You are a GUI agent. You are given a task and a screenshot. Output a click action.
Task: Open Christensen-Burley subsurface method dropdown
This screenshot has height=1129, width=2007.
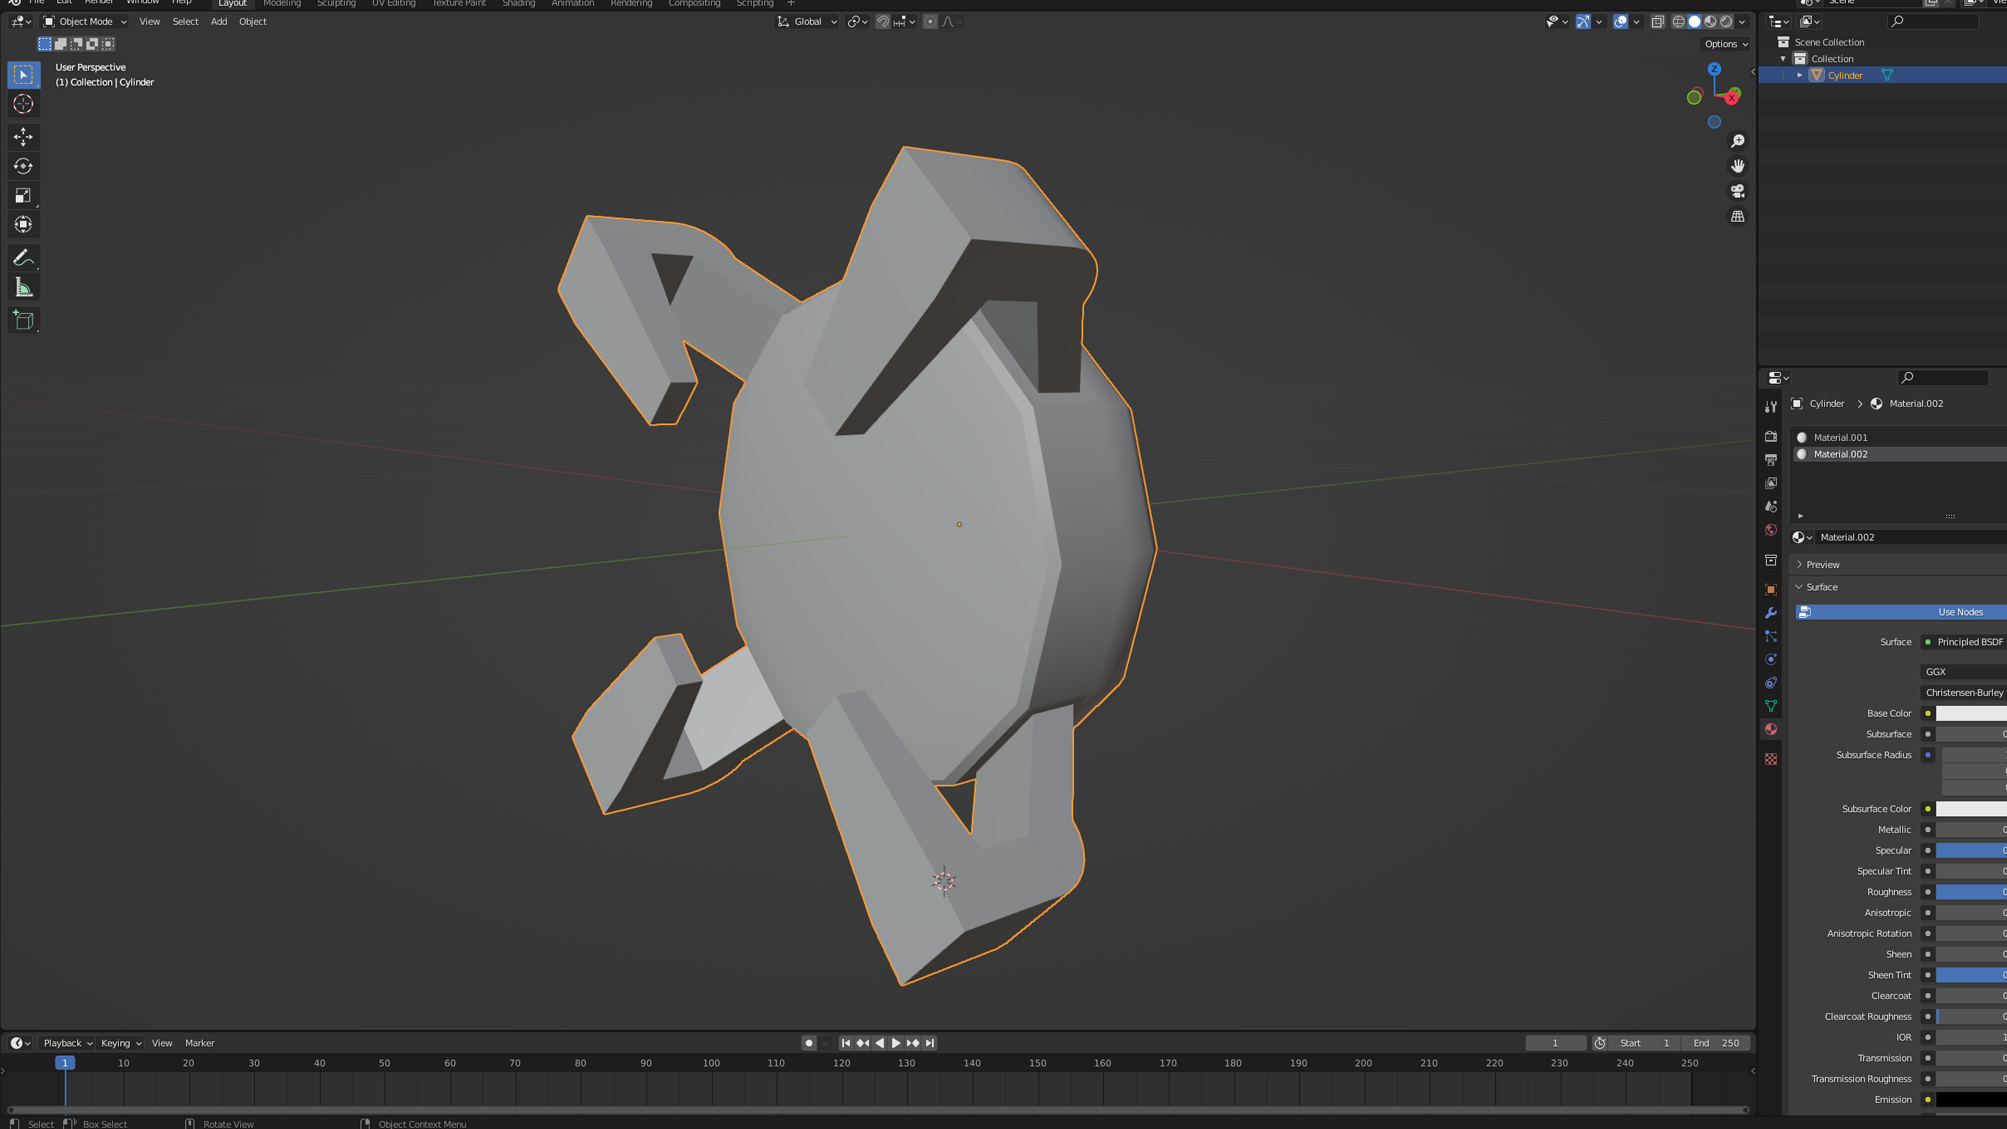[1964, 692]
